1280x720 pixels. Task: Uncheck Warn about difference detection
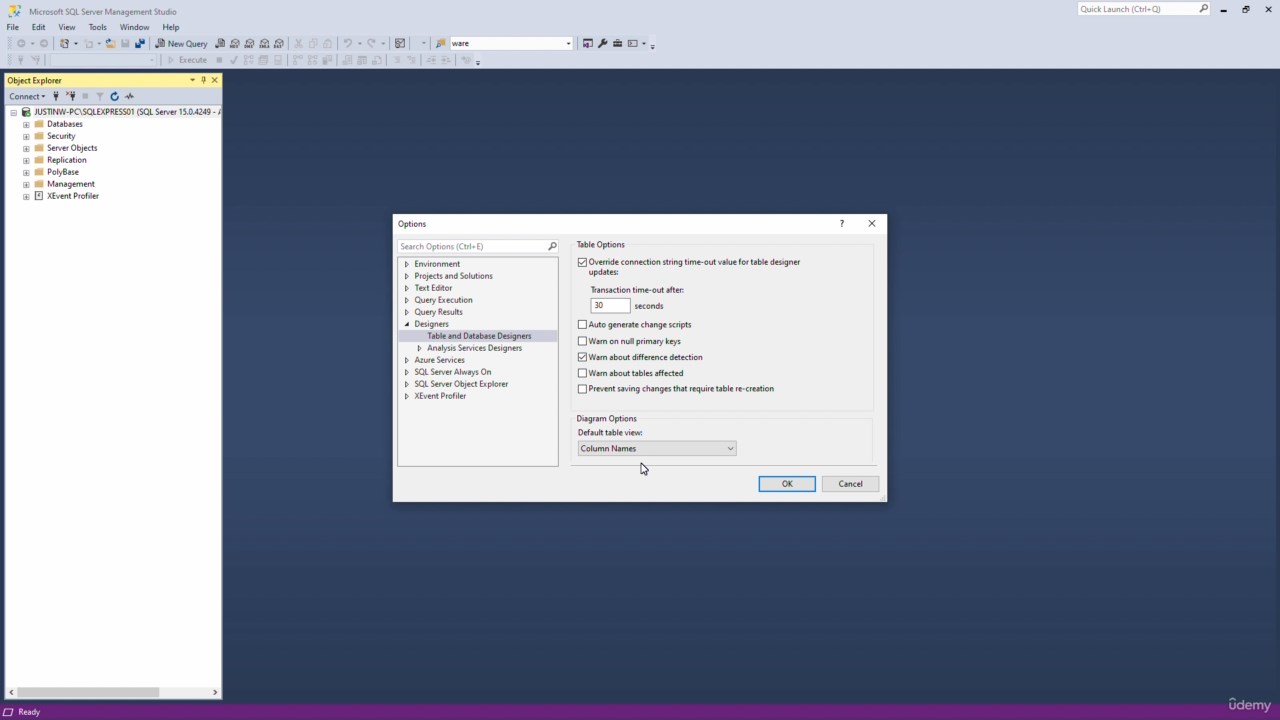pos(583,357)
